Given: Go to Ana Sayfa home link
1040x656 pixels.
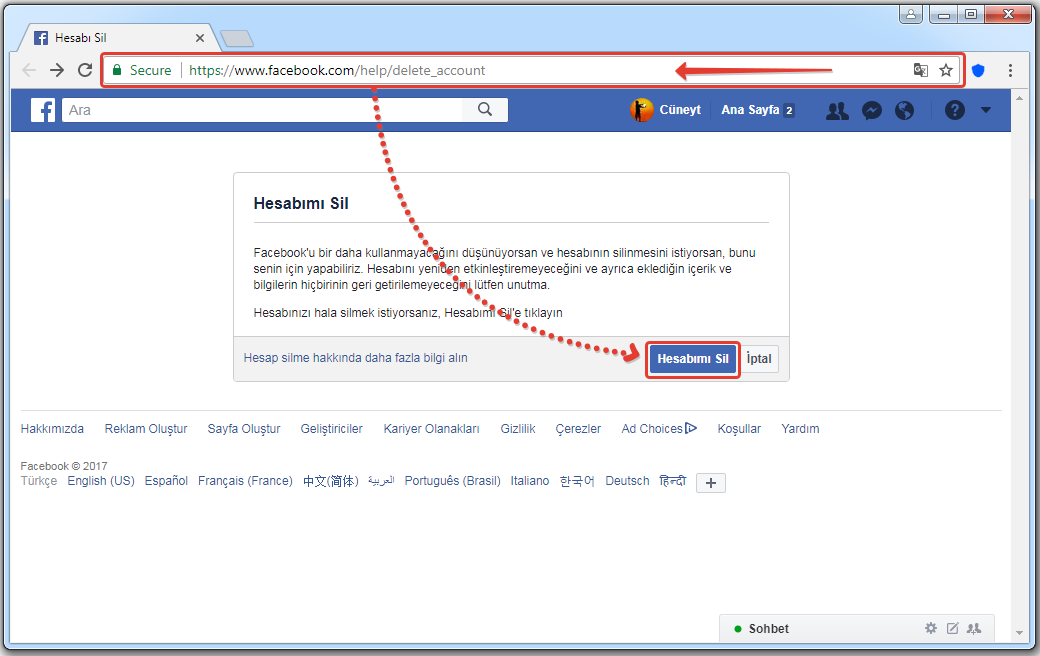Looking at the screenshot, I should [750, 110].
